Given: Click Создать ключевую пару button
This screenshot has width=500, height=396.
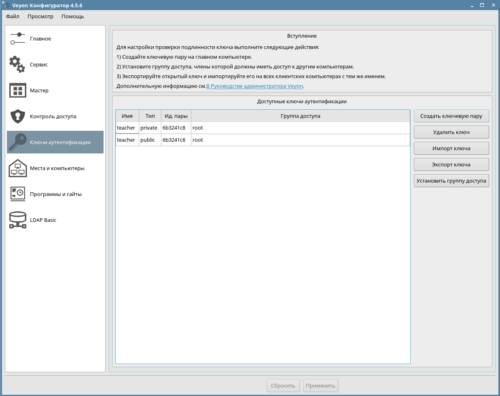Looking at the screenshot, I should point(451,116).
